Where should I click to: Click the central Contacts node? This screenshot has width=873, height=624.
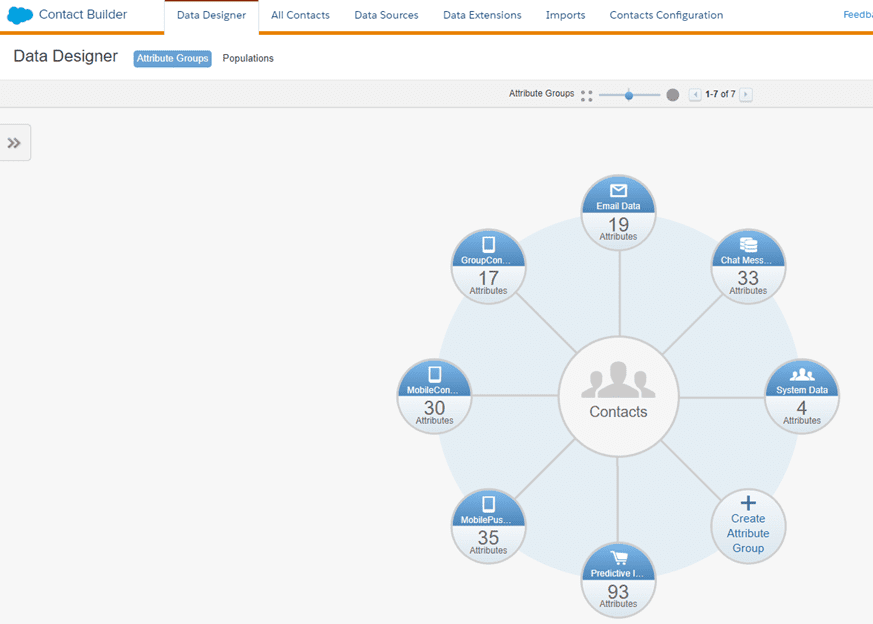[x=618, y=396]
